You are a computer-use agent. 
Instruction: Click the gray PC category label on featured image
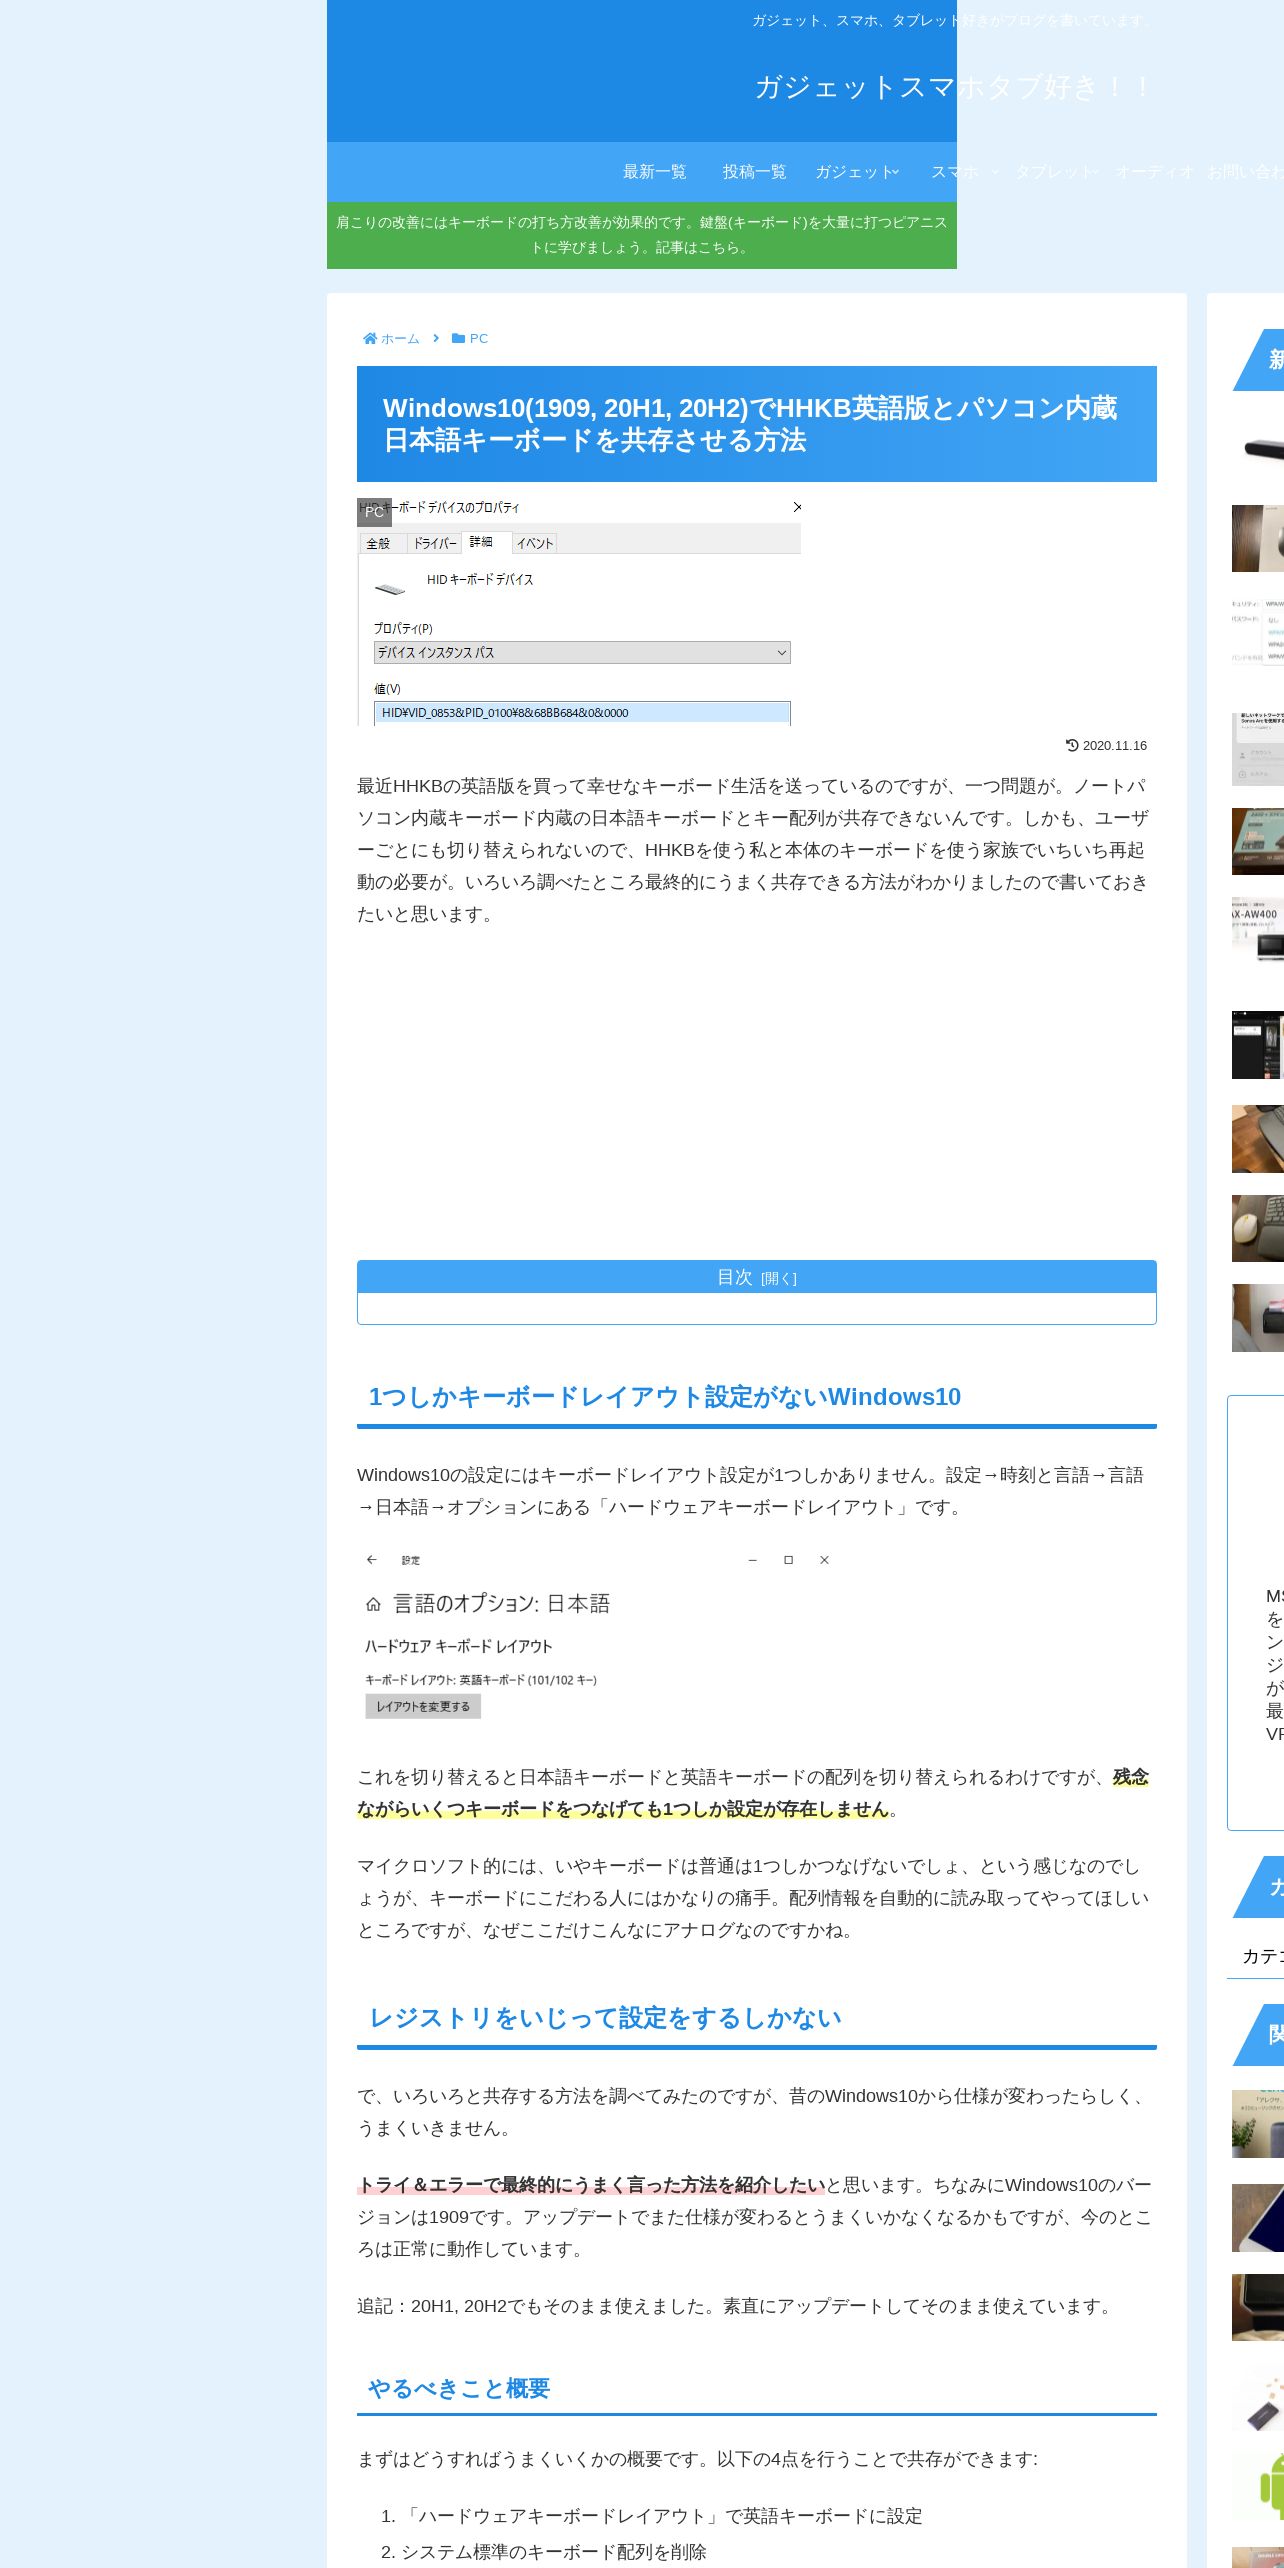point(374,512)
